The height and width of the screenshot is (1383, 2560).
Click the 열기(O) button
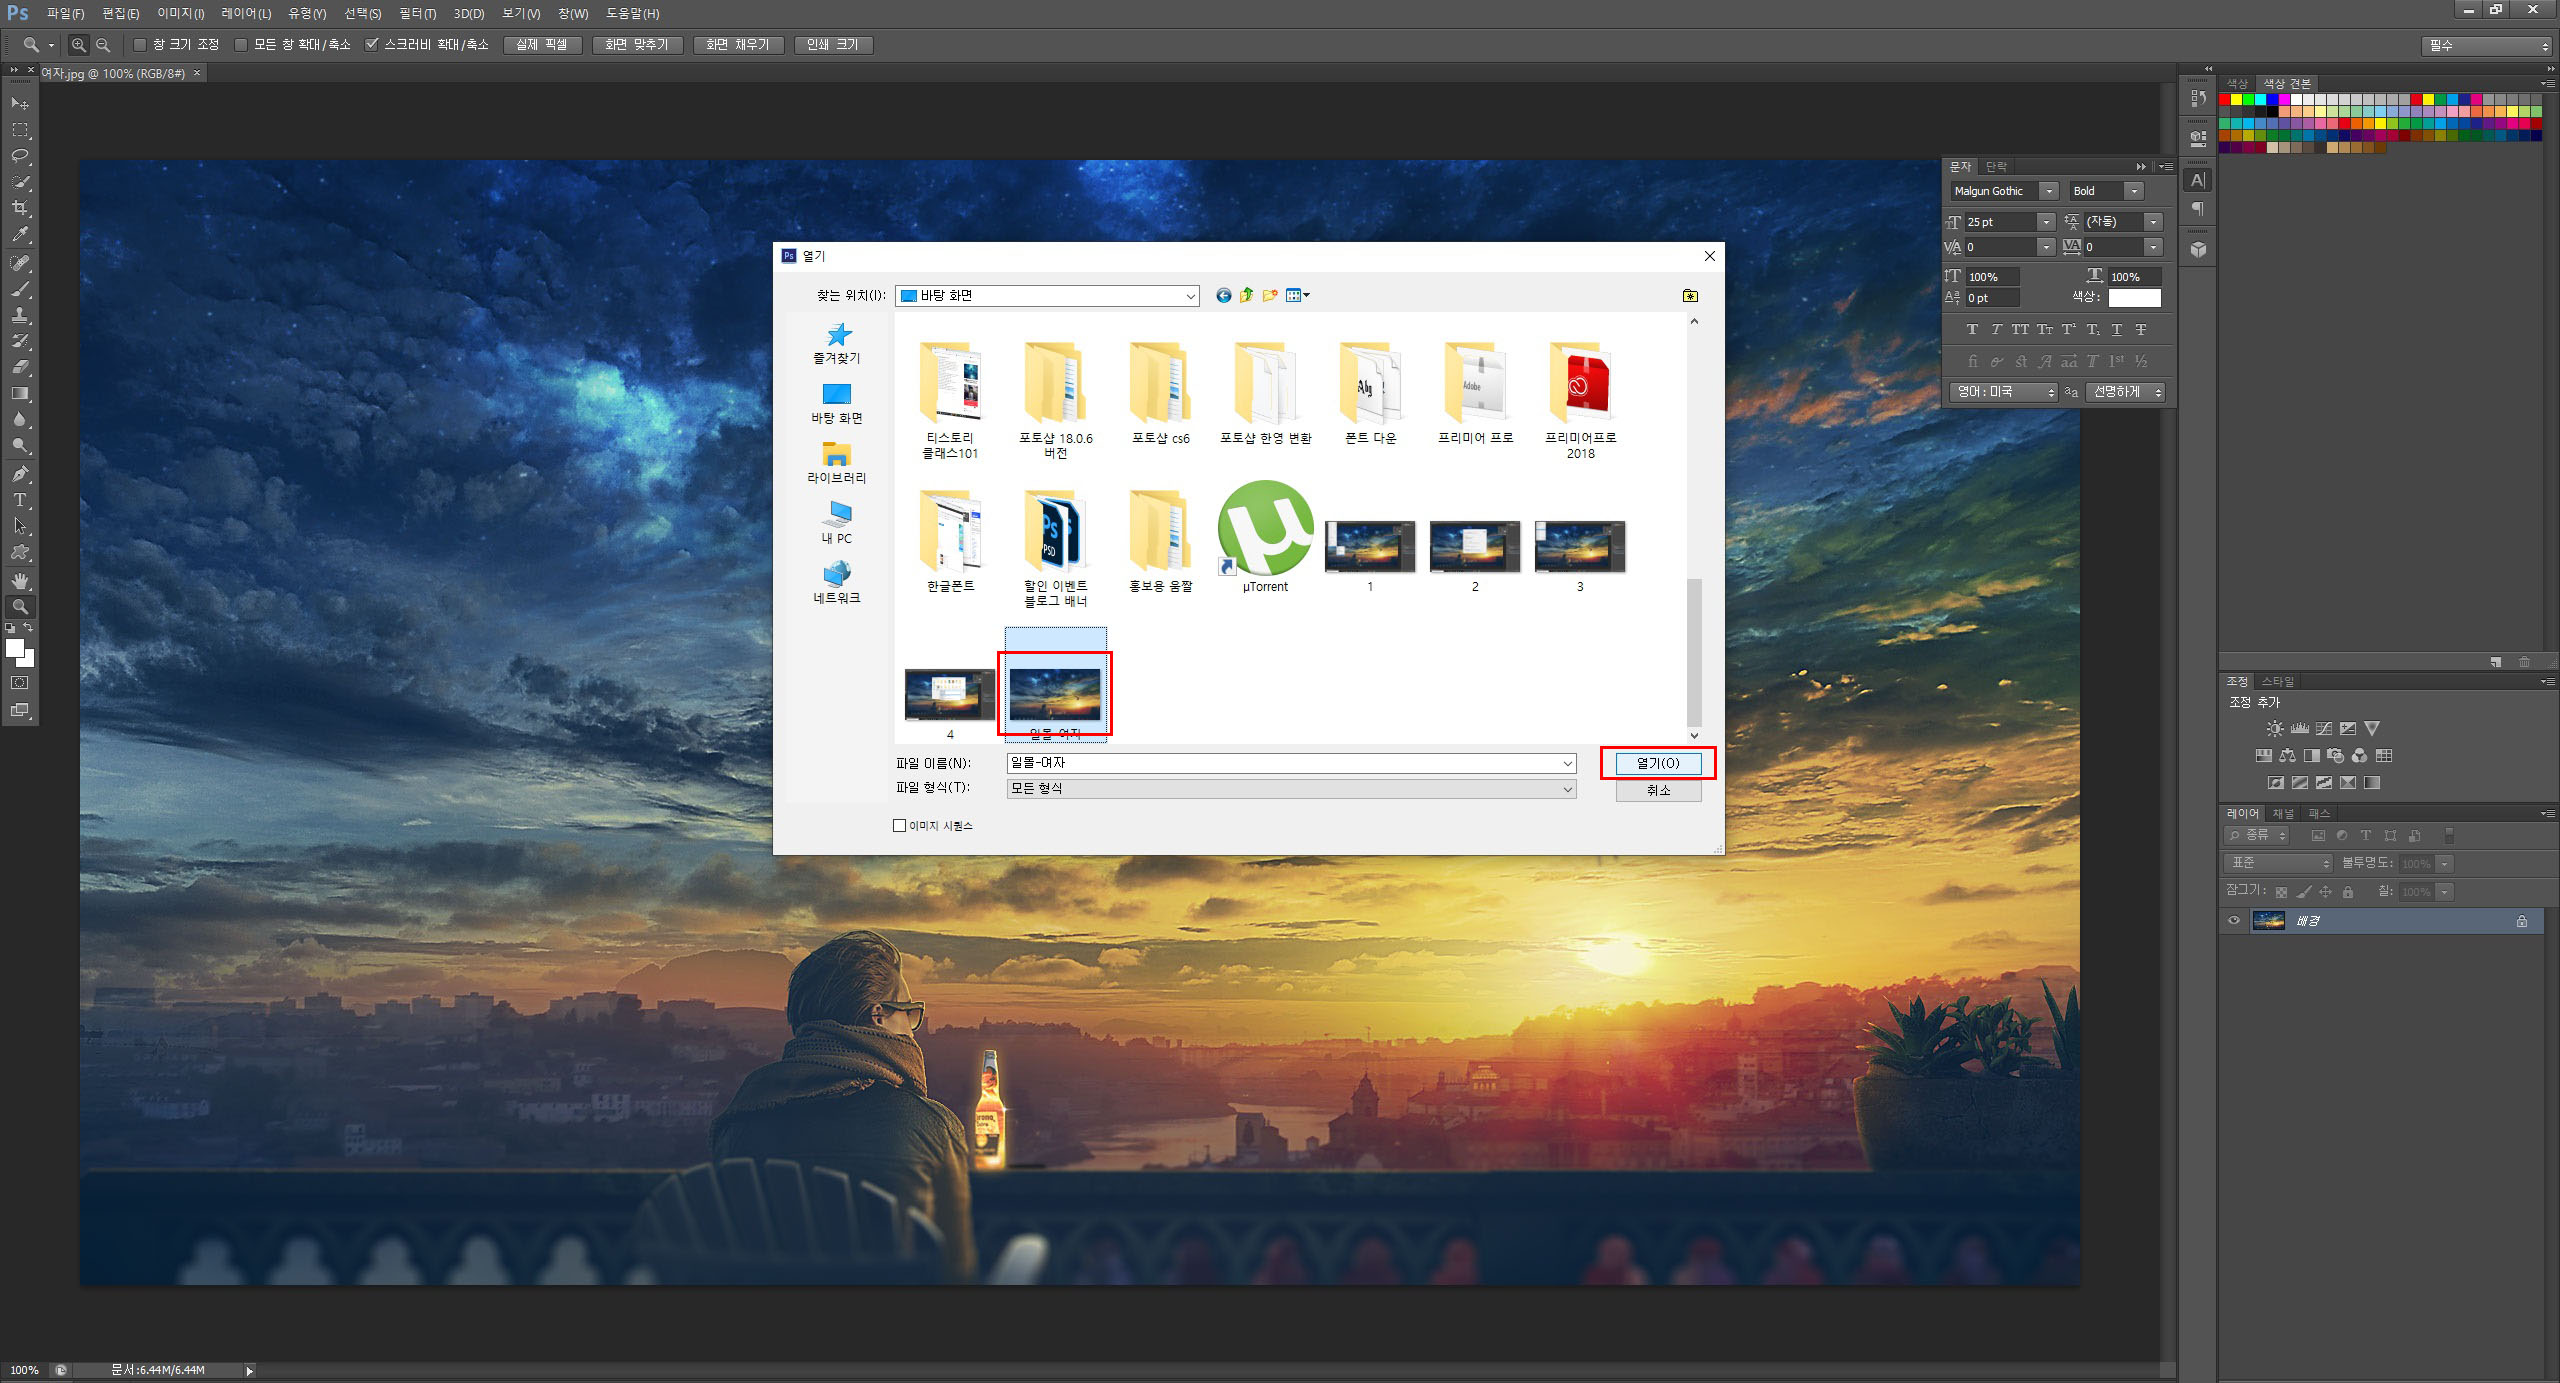(x=1657, y=763)
